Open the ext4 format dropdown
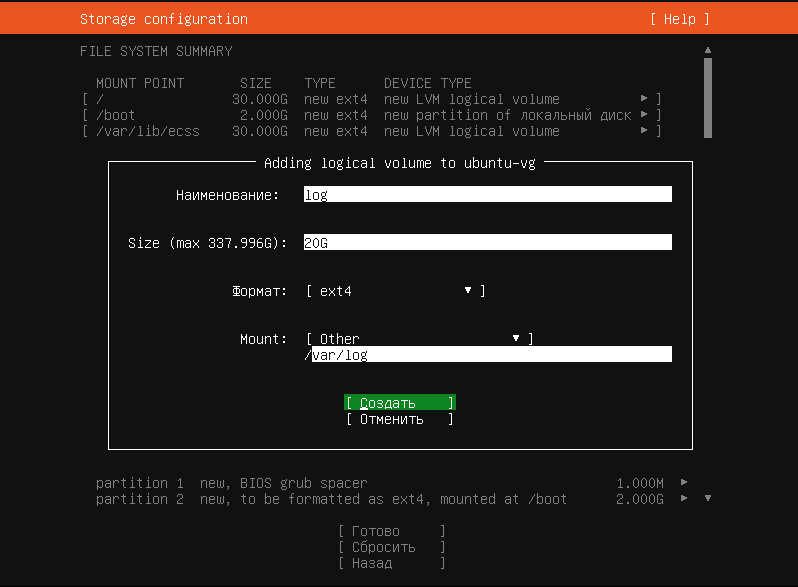The image size is (798, 587). [x=395, y=291]
